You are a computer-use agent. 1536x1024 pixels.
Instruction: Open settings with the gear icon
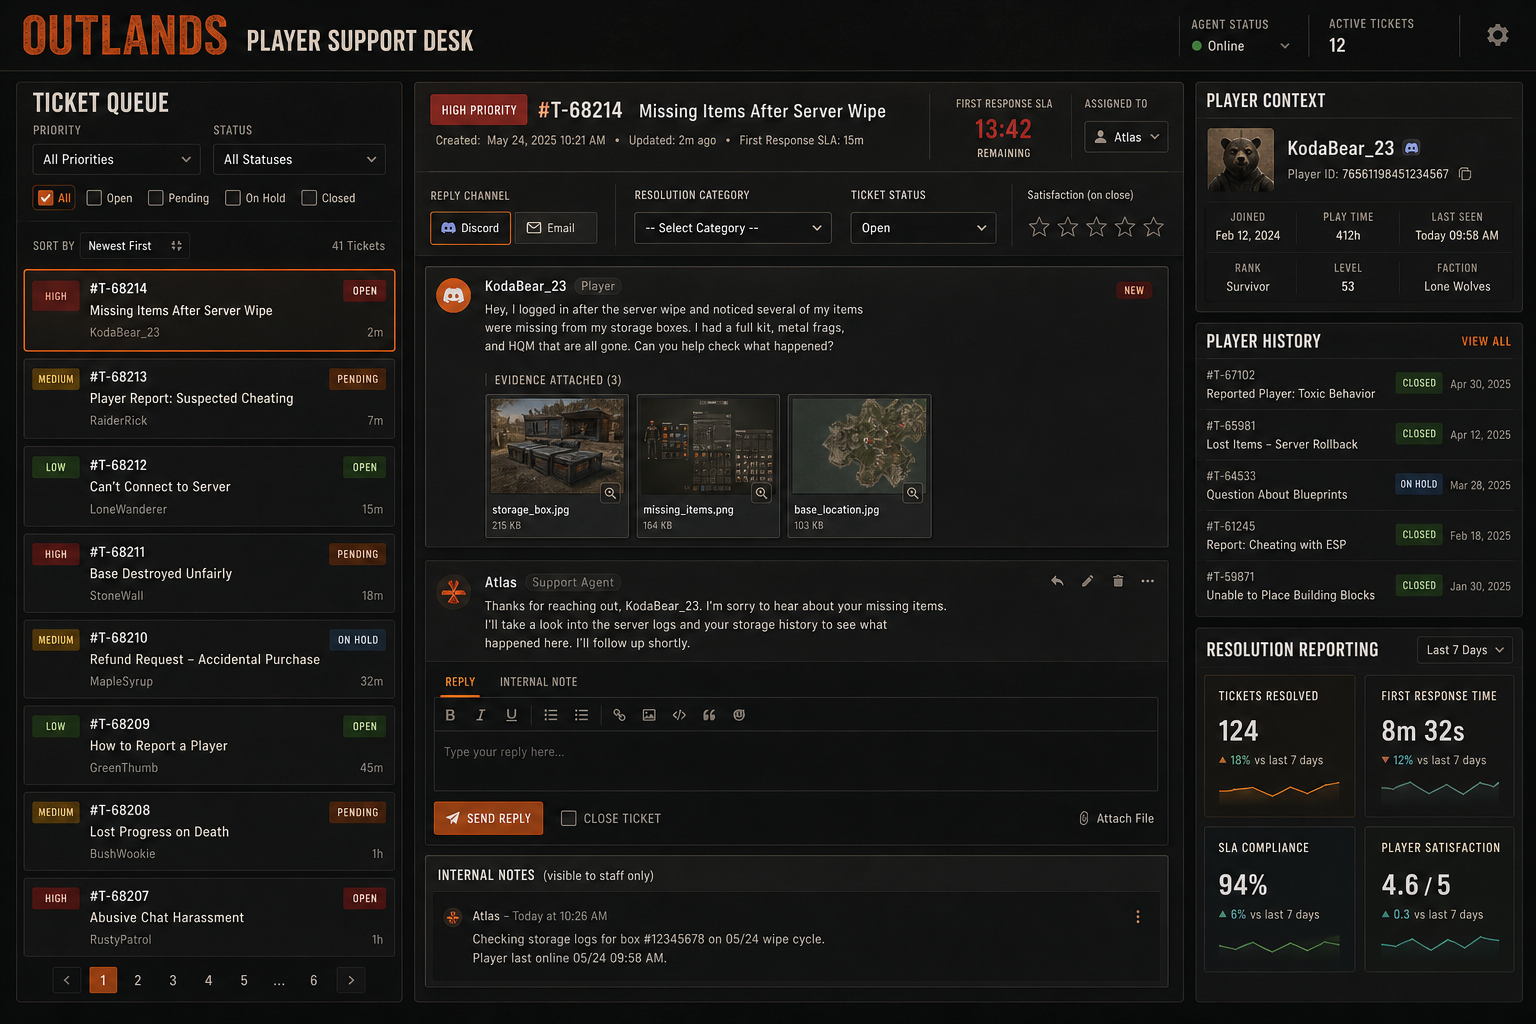pos(1497,35)
